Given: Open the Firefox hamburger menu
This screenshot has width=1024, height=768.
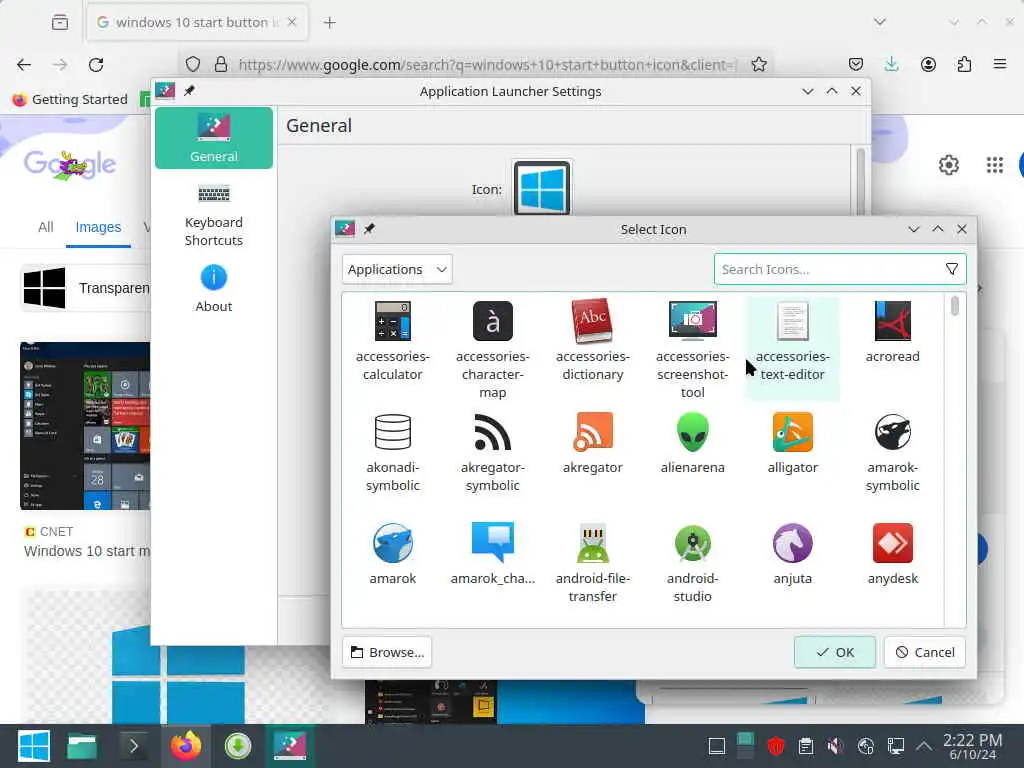Looking at the screenshot, I should pos(999,64).
